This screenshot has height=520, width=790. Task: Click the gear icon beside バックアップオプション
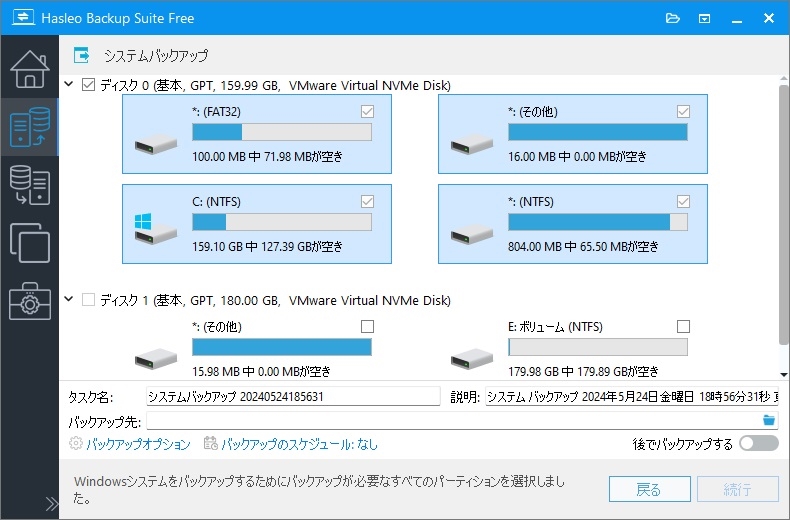(x=76, y=443)
